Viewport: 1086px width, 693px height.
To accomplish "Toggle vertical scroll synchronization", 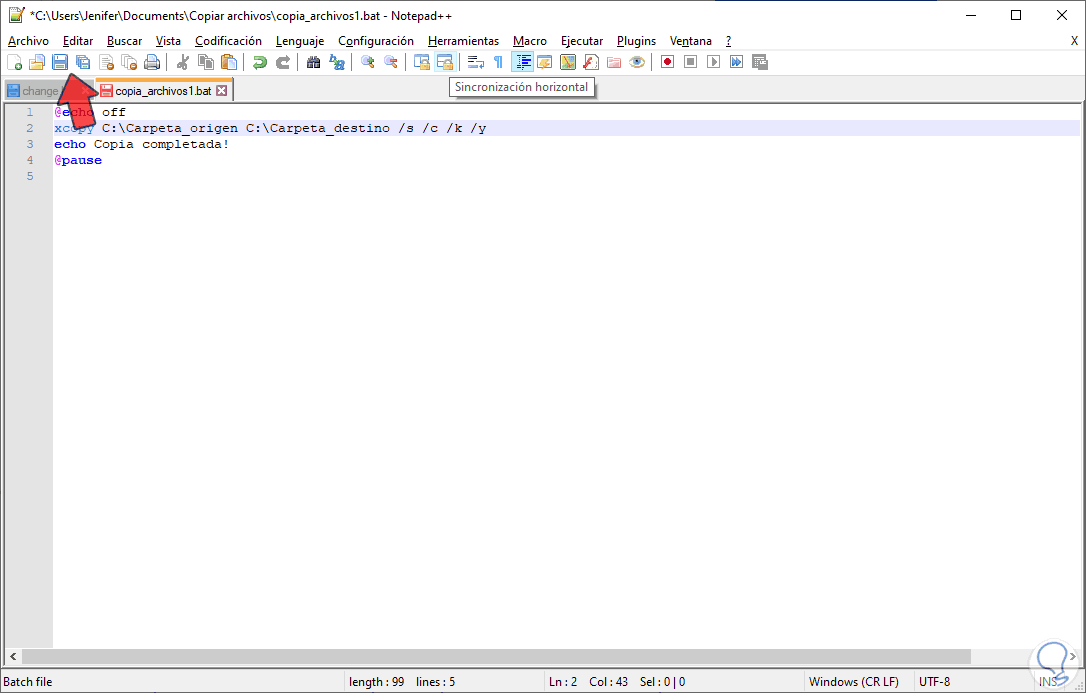I will point(422,62).
